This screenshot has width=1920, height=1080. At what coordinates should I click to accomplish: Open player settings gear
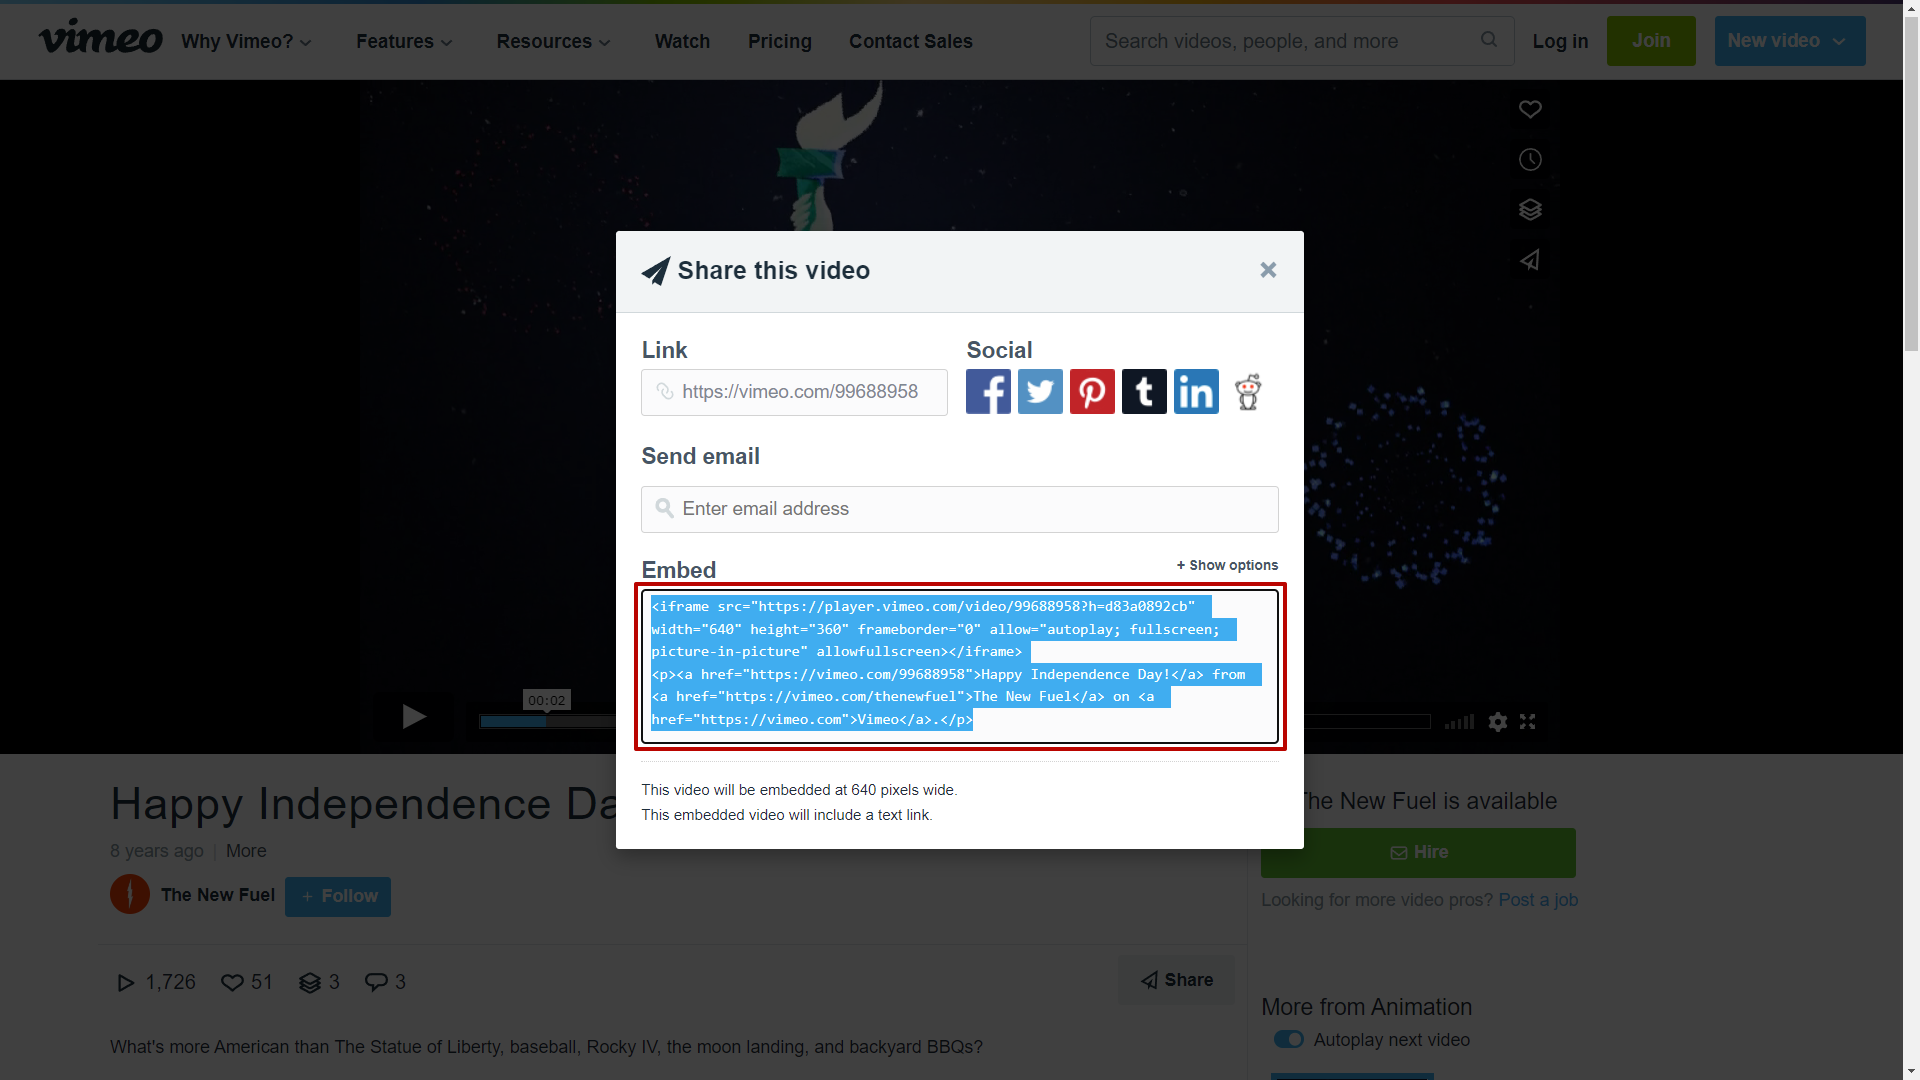1497,721
